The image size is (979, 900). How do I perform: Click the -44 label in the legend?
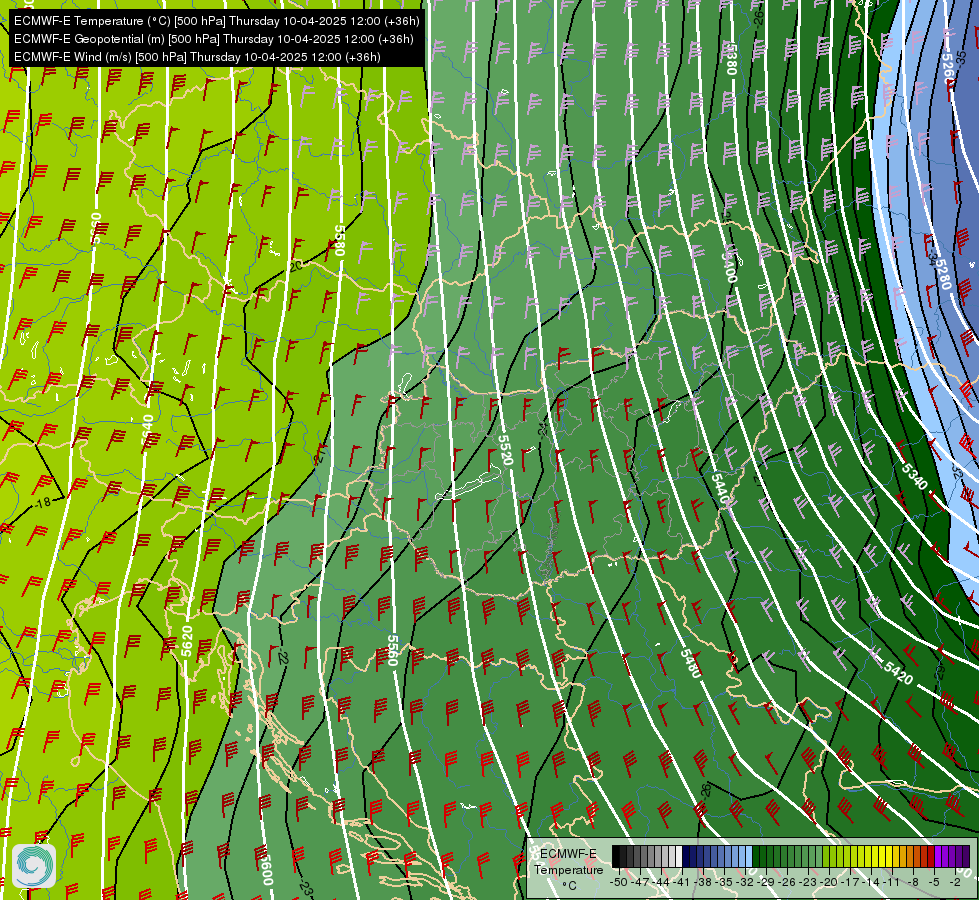662,882
